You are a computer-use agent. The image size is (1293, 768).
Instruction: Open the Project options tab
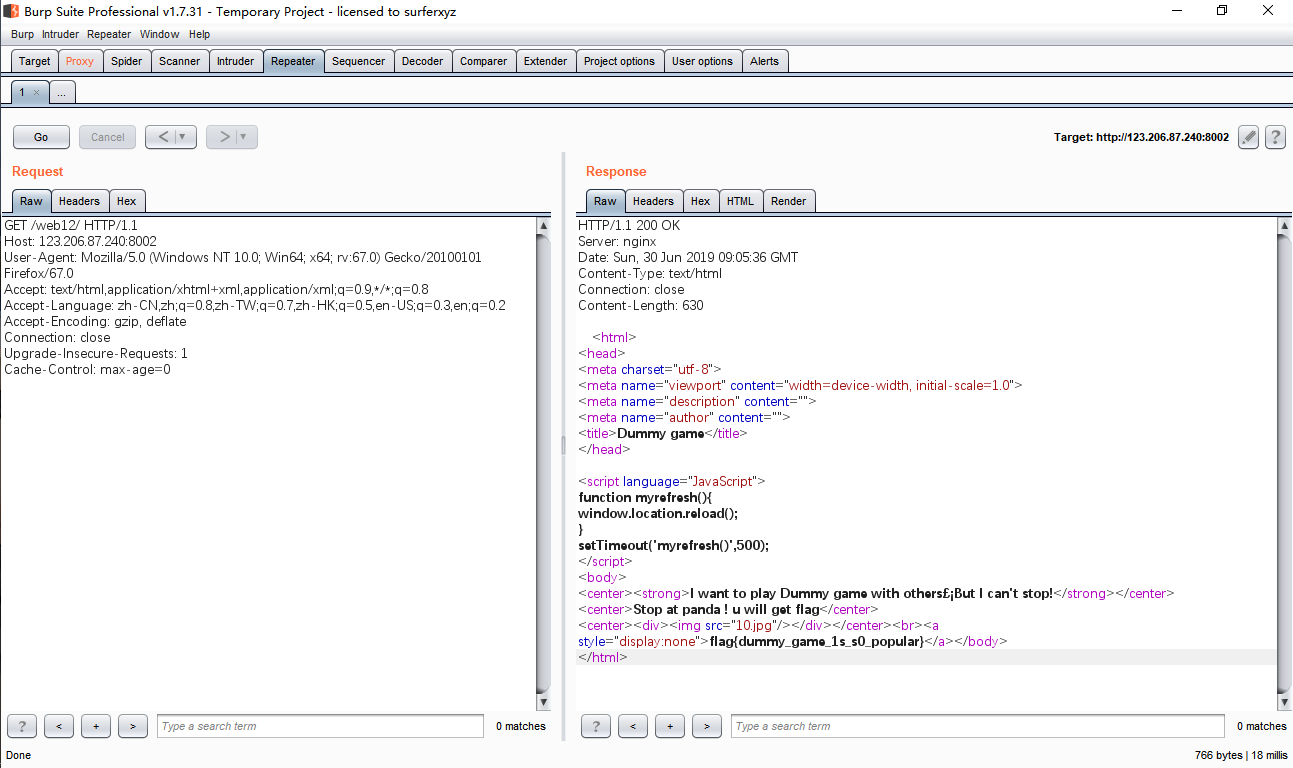pos(620,61)
